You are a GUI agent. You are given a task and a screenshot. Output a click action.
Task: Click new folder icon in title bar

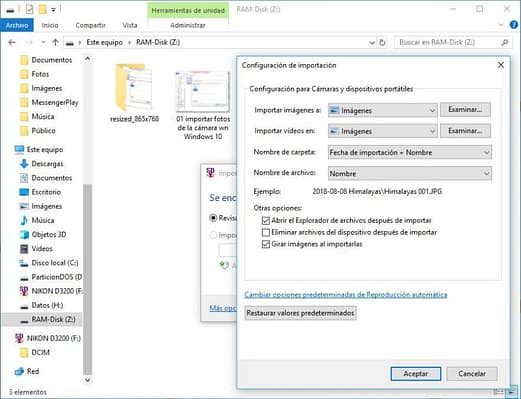(42, 9)
